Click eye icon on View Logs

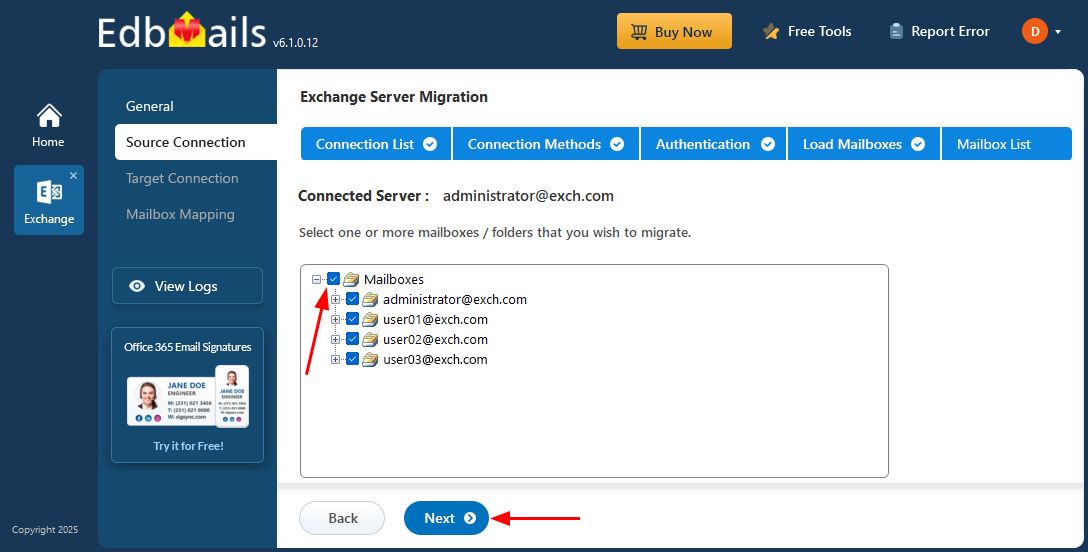(137, 286)
